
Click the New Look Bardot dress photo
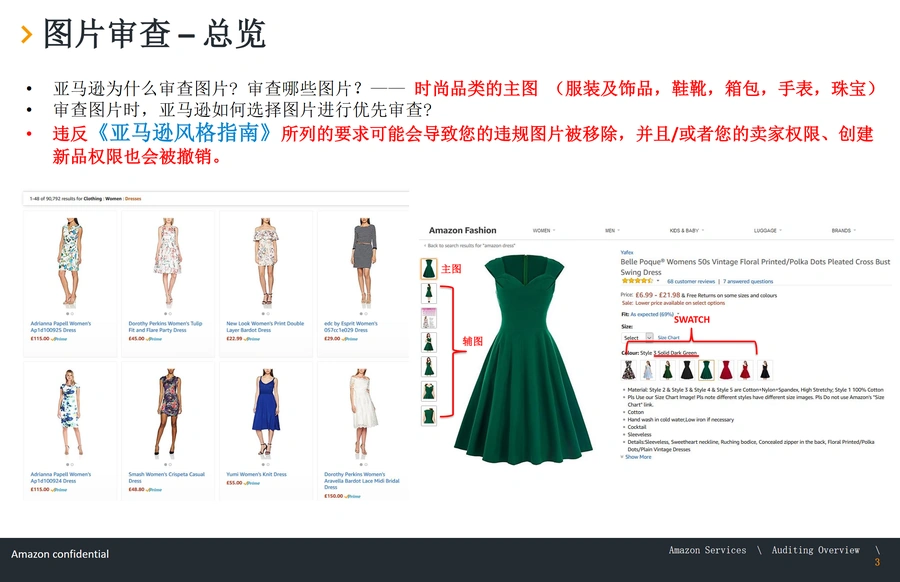click(x=266, y=261)
